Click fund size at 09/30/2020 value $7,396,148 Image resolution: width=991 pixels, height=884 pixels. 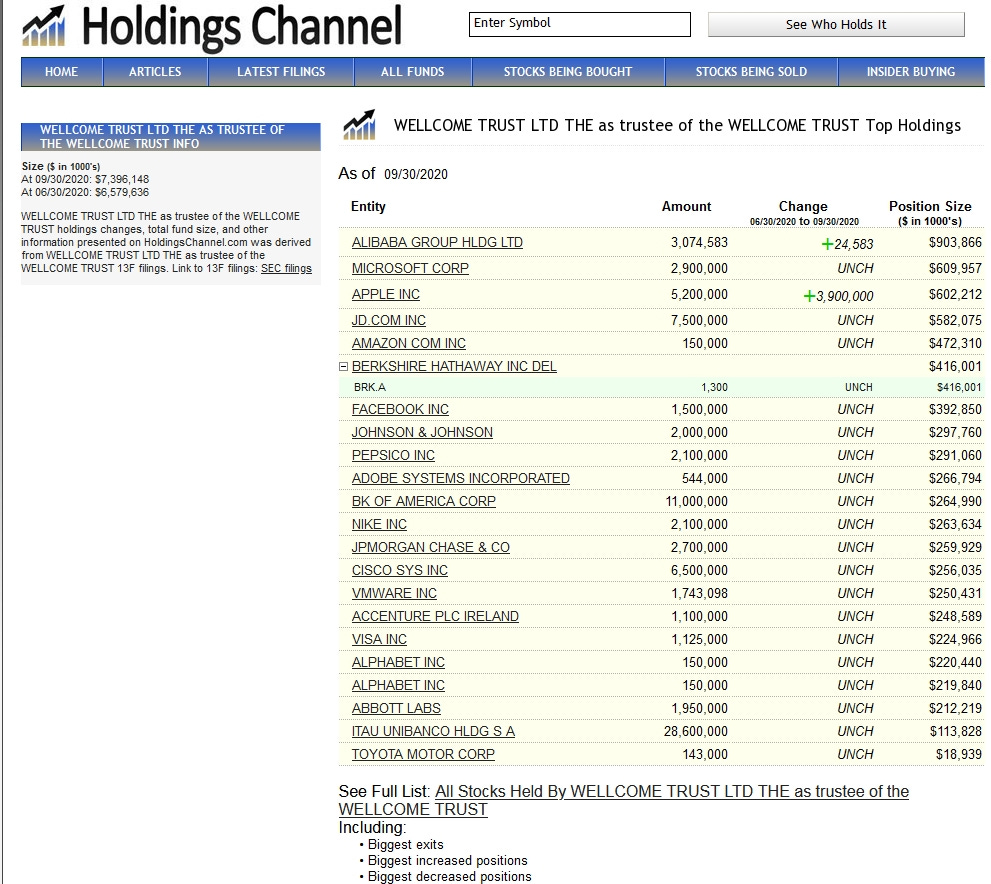coord(122,179)
